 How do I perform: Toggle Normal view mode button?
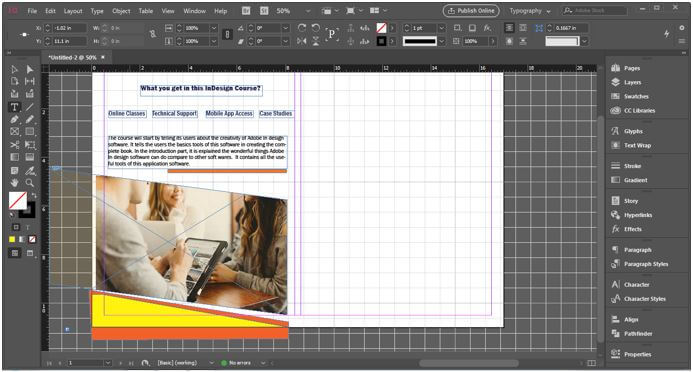click(x=15, y=253)
